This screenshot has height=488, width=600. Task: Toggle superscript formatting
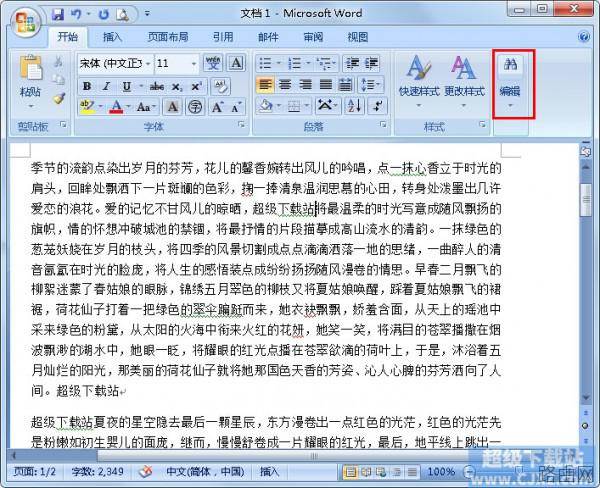click(x=196, y=86)
